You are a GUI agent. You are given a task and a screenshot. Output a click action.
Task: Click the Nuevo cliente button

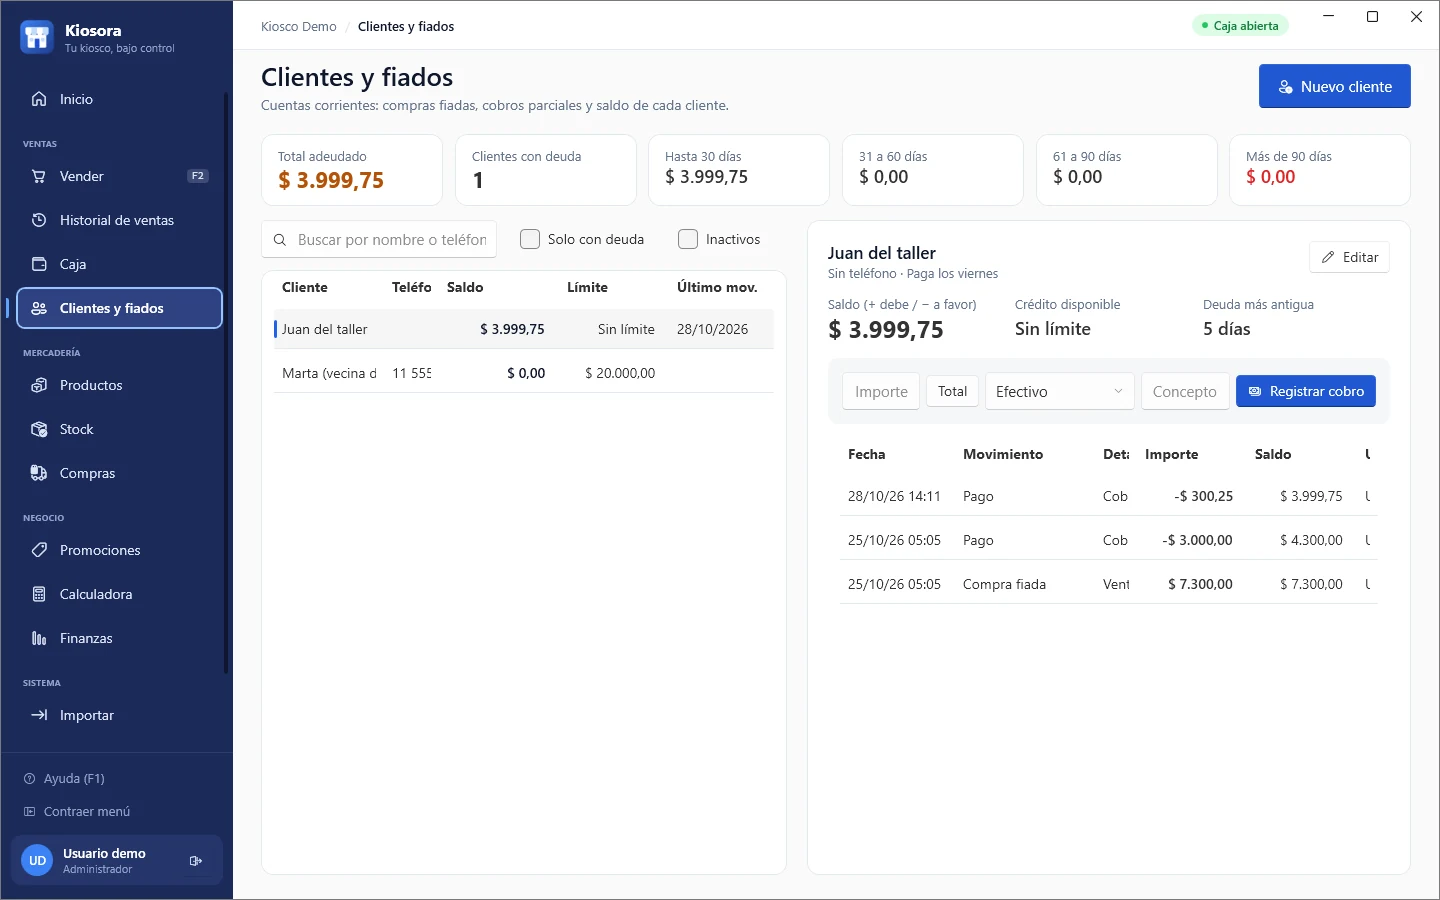1334,86
